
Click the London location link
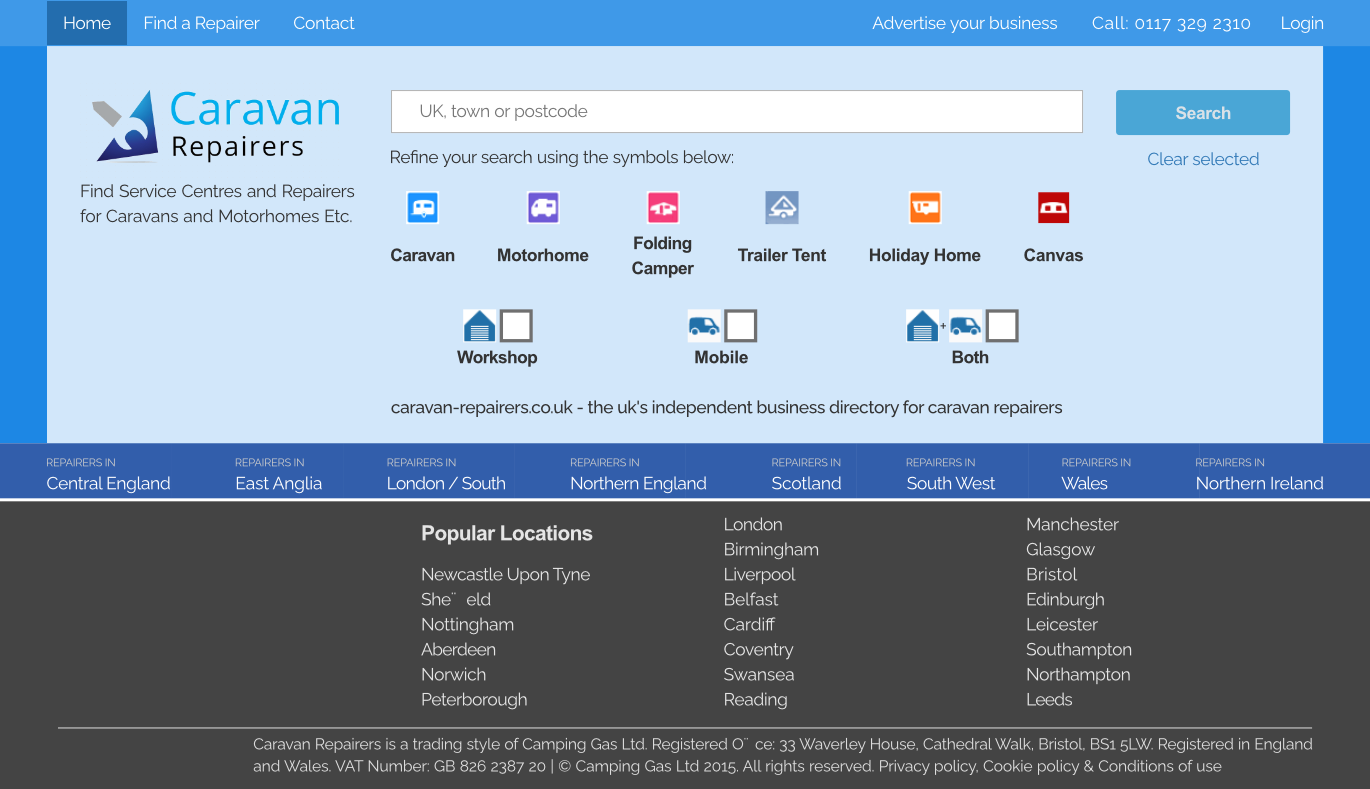click(753, 524)
